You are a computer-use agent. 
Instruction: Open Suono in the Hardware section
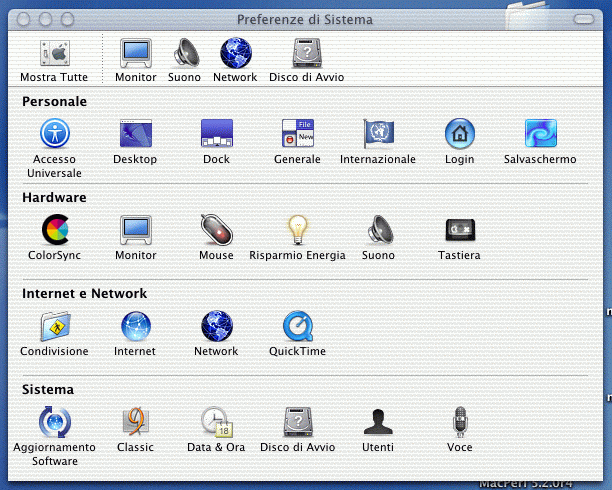point(381,229)
